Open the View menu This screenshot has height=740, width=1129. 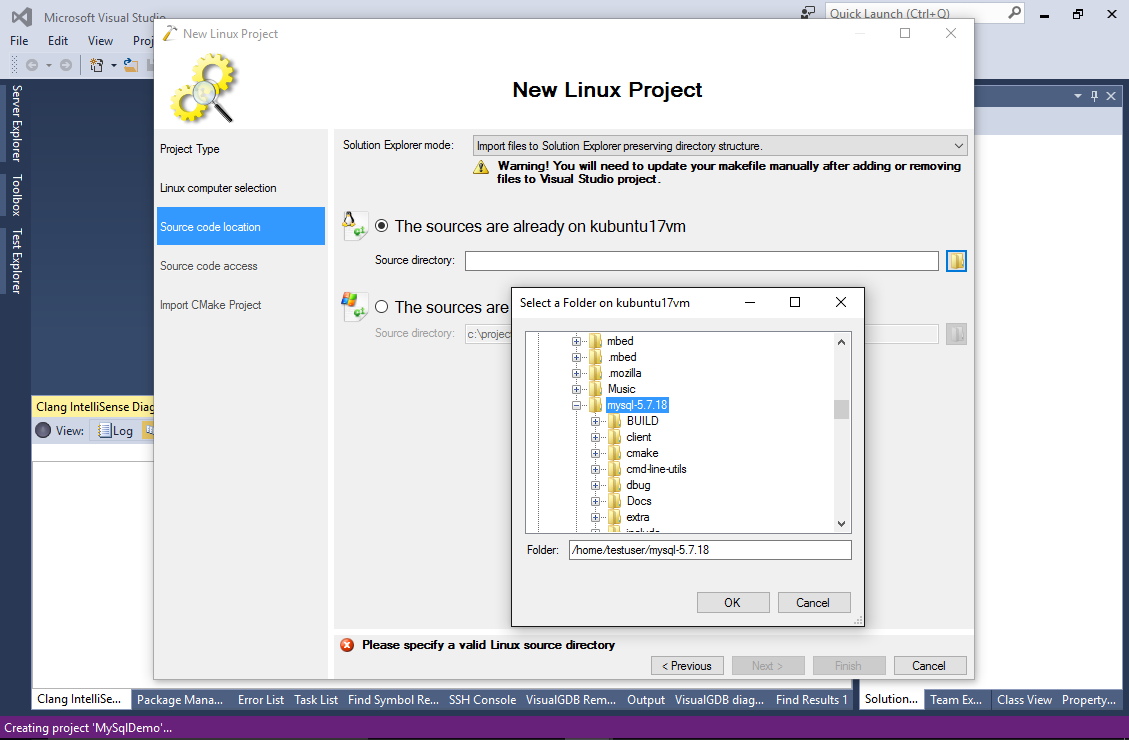click(x=100, y=40)
